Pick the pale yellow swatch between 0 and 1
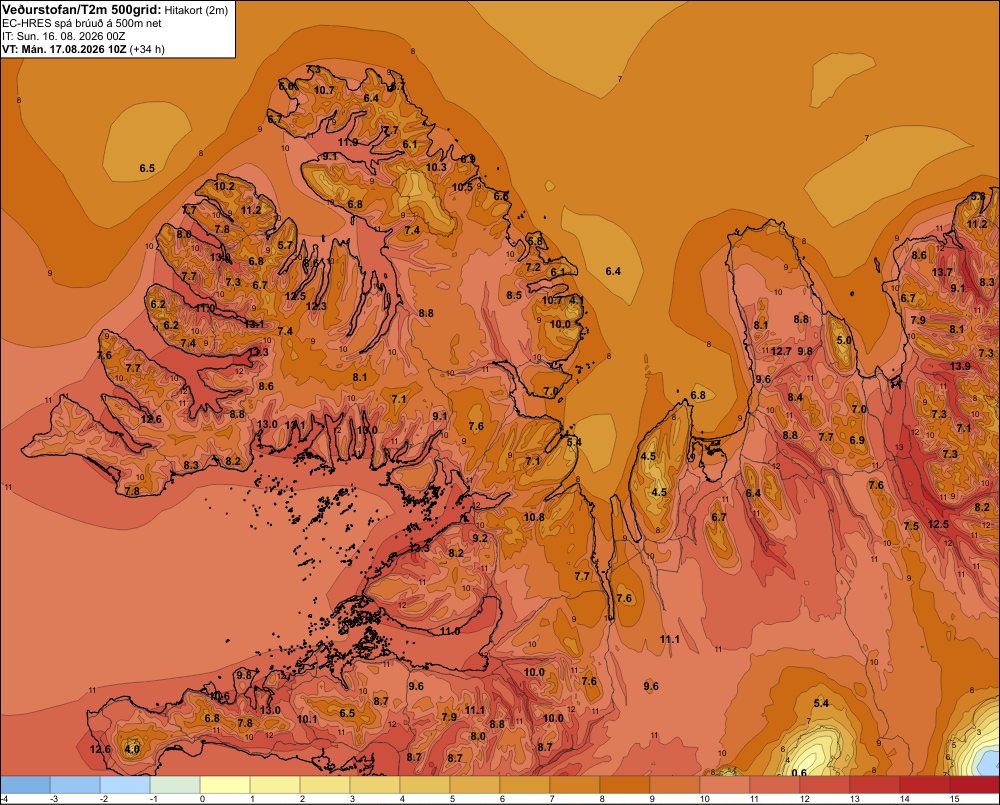The height and width of the screenshot is (805, 1000). tap(225, 784)
